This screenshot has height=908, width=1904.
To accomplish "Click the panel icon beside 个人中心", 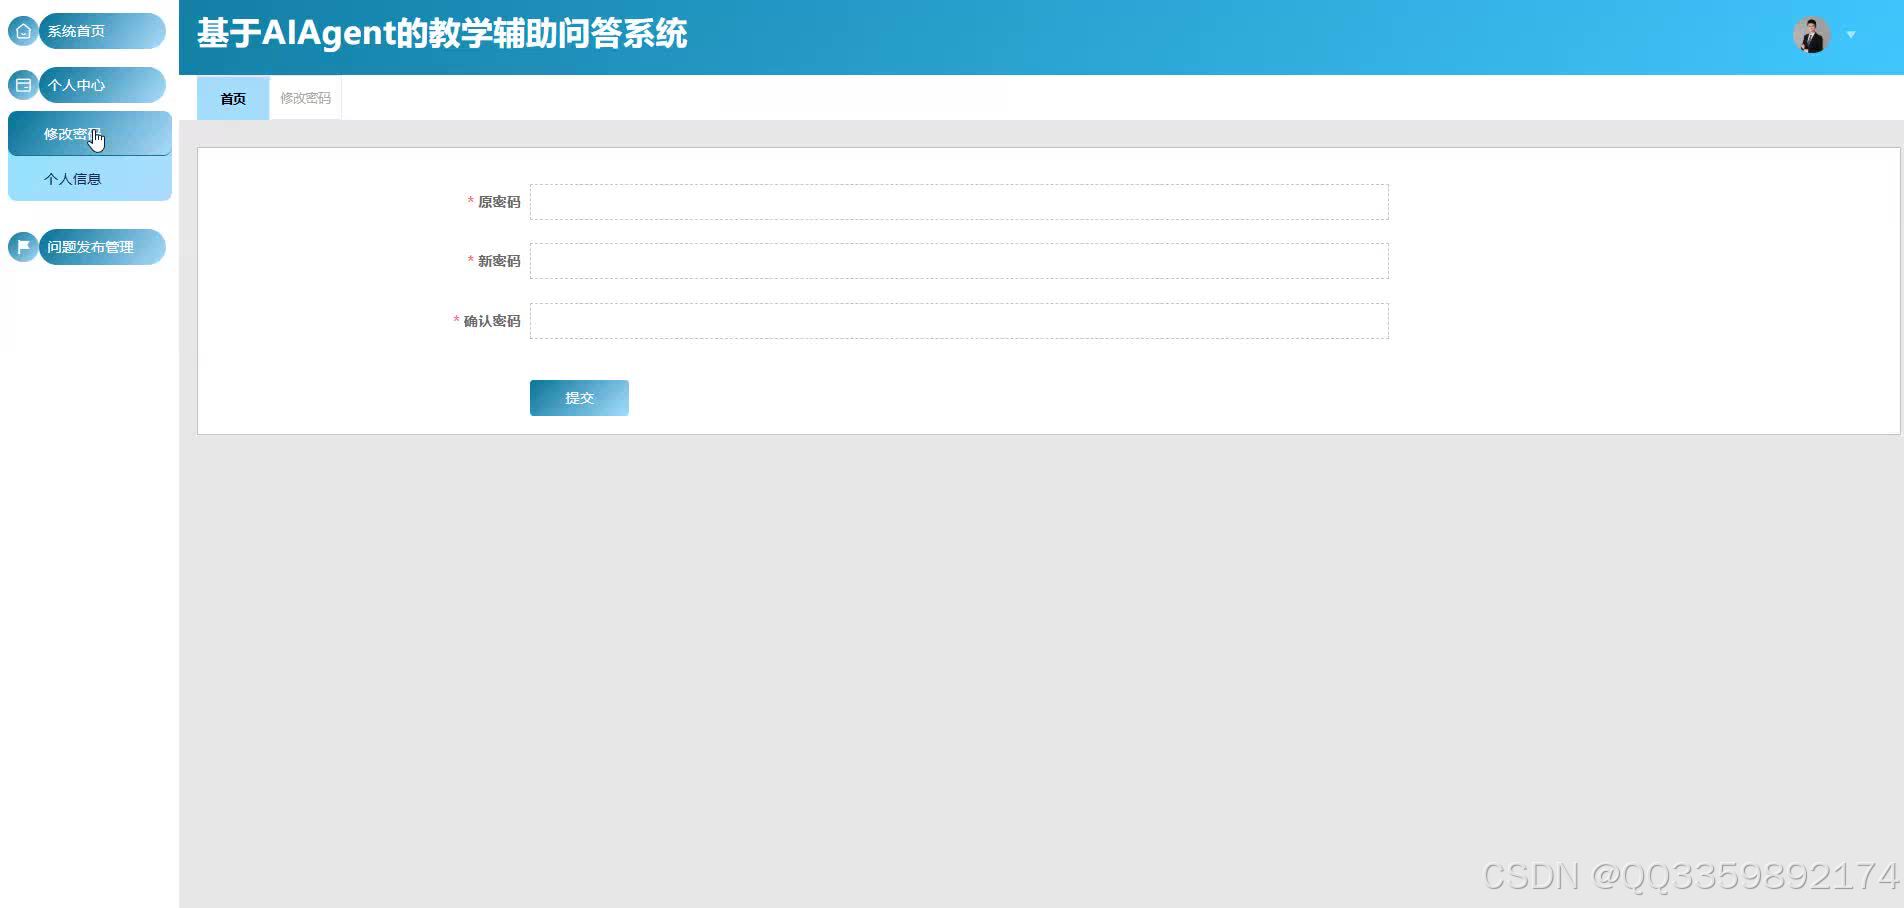I will [23, 85].
